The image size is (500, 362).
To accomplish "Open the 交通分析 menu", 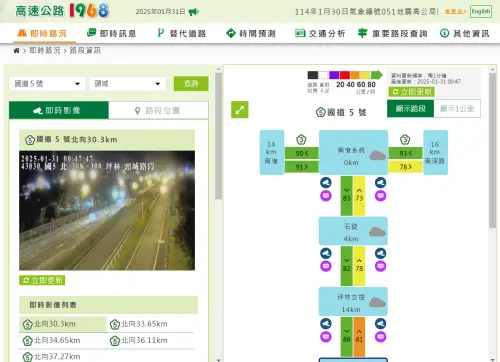I will pos(320,33).
